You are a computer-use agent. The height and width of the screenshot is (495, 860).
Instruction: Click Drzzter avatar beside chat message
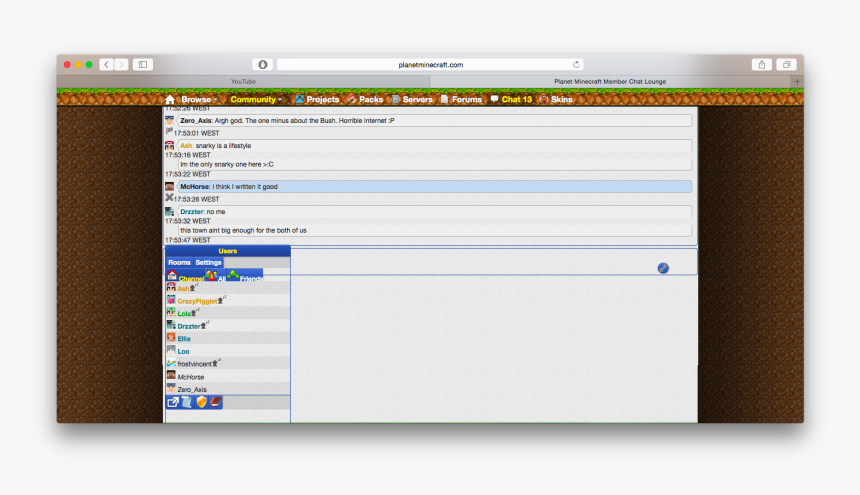(x=169, y=211)
